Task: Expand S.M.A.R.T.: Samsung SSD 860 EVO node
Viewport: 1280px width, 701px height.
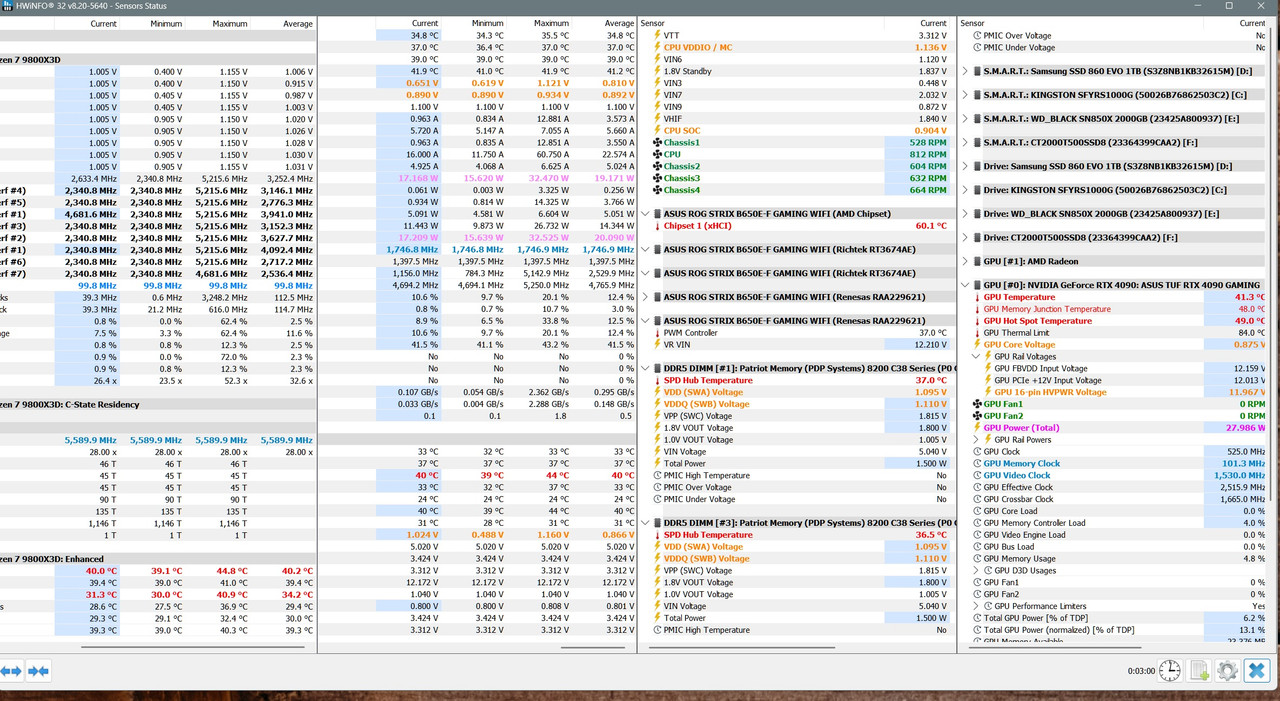Action: coord(965,71)
